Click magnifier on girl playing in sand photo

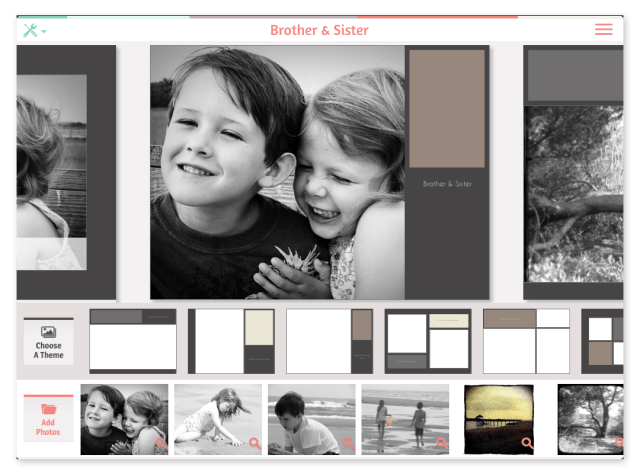click(254, 442)
